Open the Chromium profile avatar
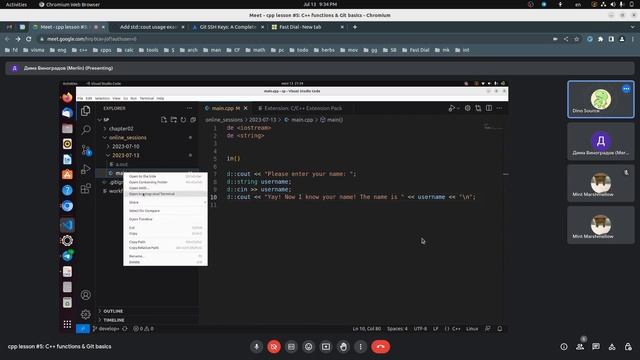This screenshot has width=640, height=360. tap(622, 39)
